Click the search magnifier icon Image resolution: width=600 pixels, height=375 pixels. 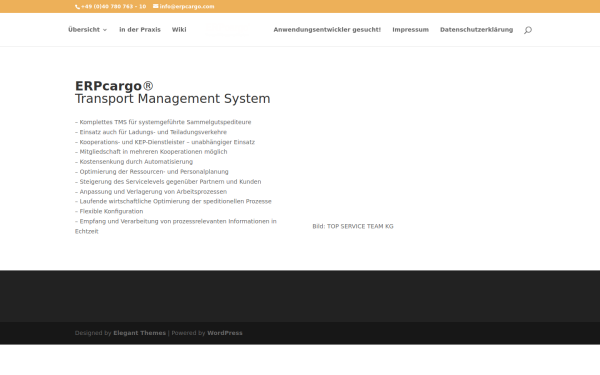coord(528,30)
